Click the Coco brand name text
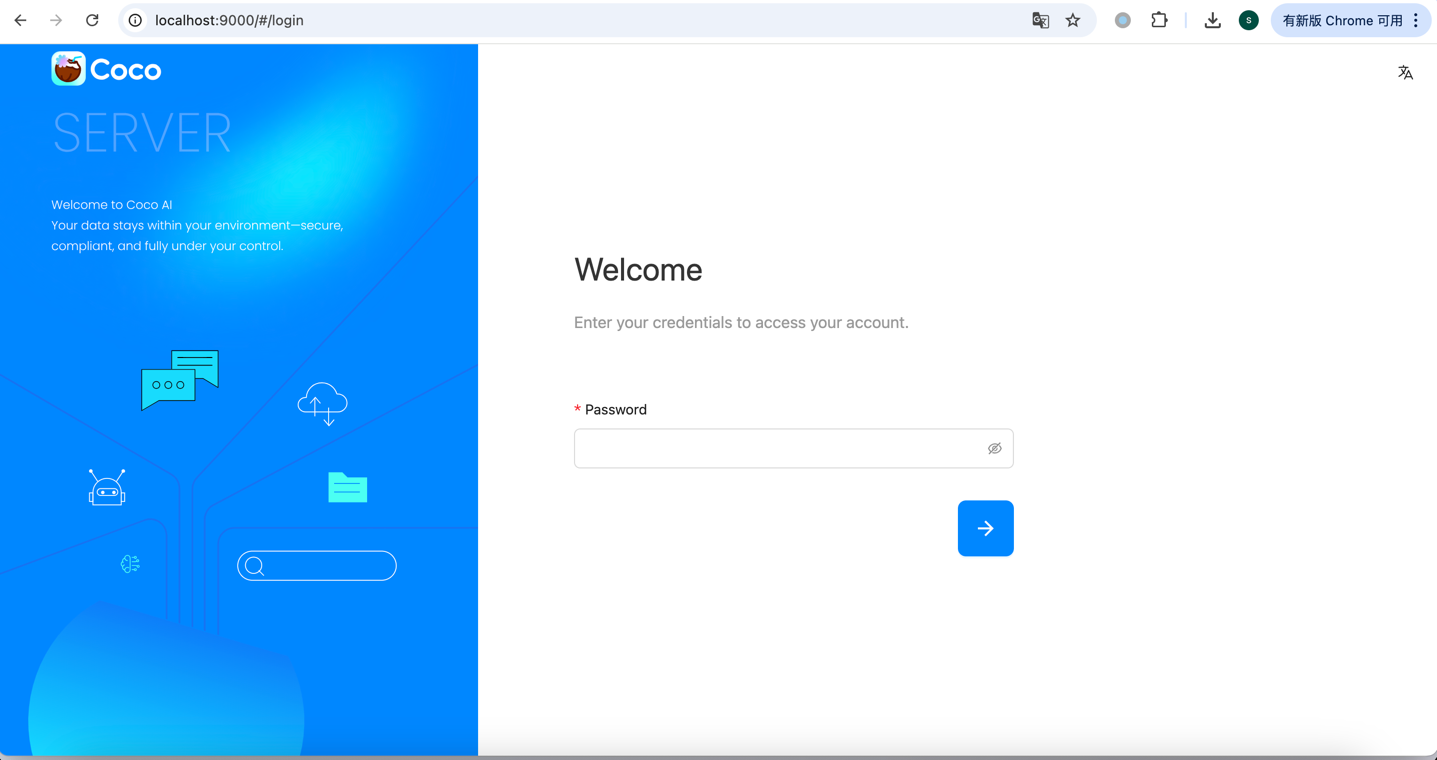1437x760 pixels. [126, 70]
